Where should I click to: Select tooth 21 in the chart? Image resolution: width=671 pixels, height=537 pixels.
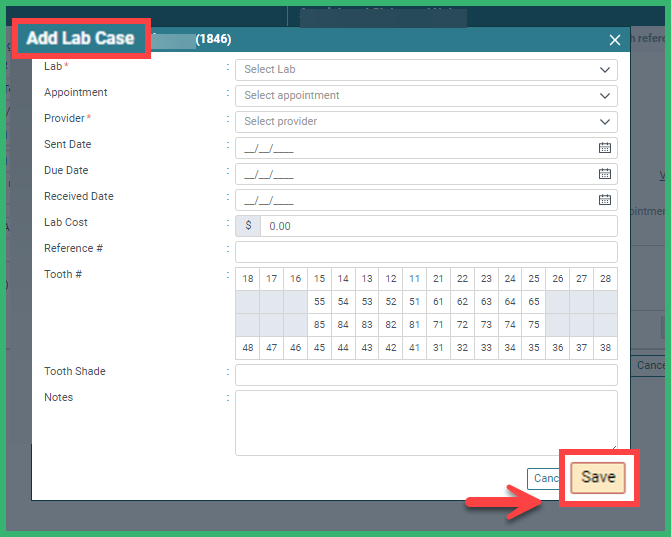438,279
